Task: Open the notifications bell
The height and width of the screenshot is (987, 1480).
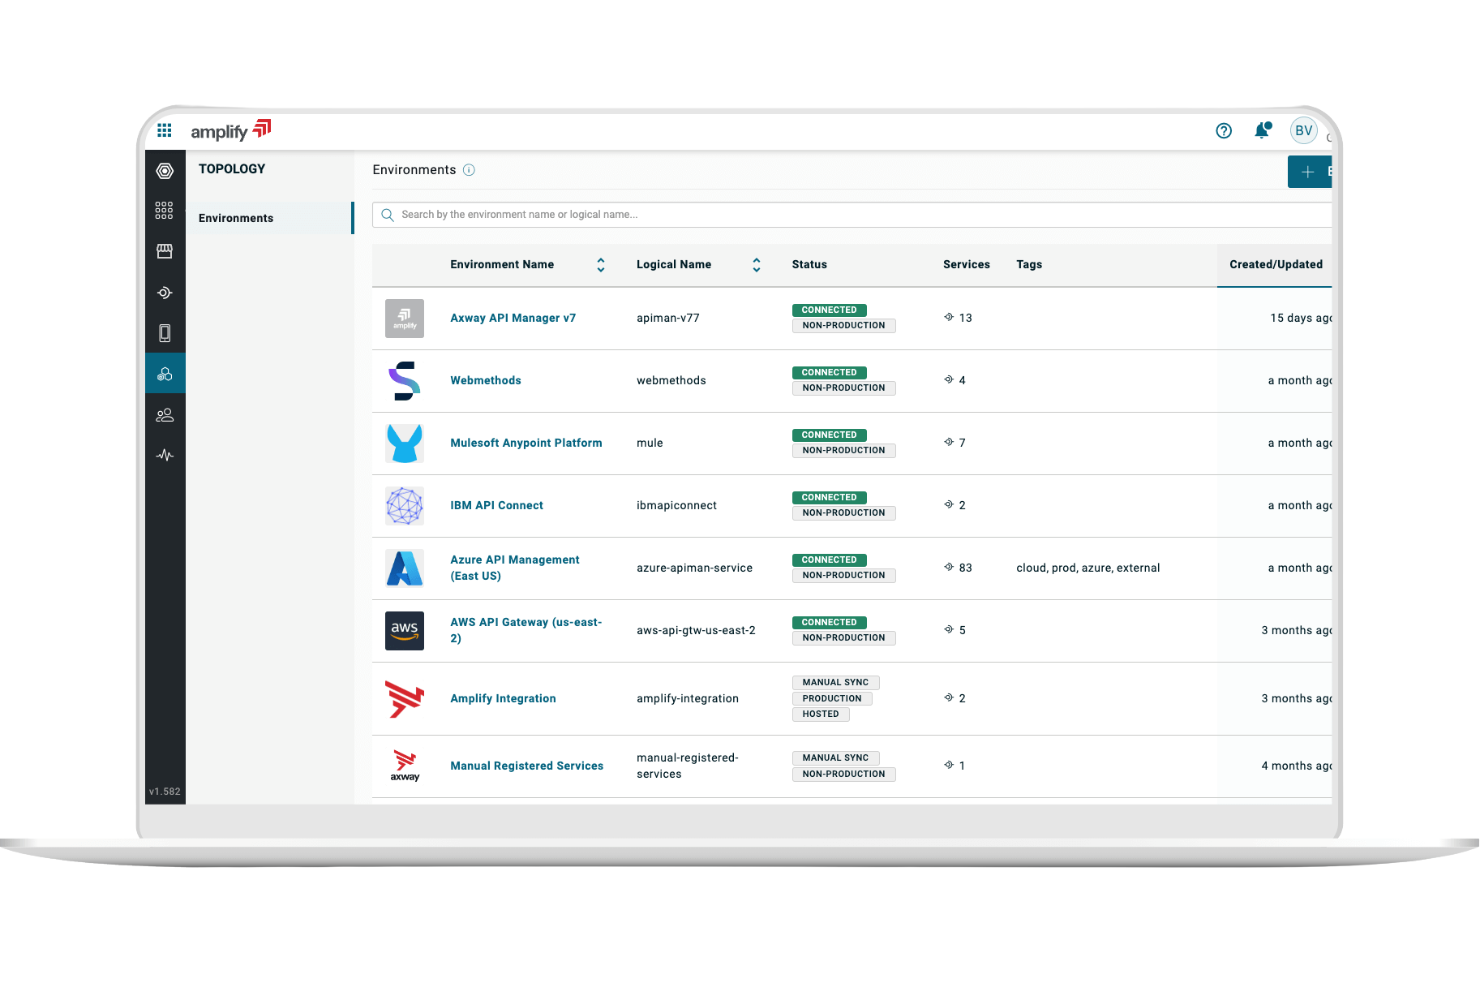Action: (1262, 130)
